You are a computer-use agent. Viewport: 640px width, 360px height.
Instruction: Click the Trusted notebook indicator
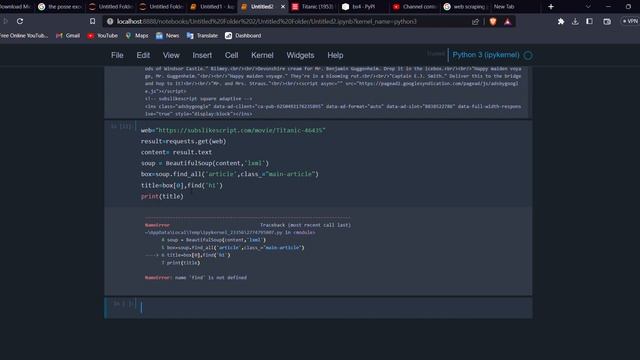436,53
